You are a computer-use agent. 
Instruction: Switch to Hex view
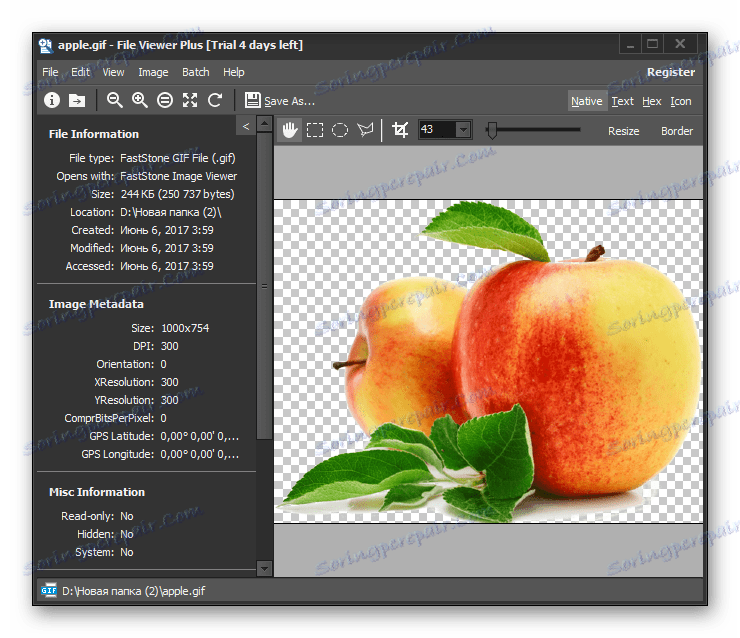pos(652,101)
